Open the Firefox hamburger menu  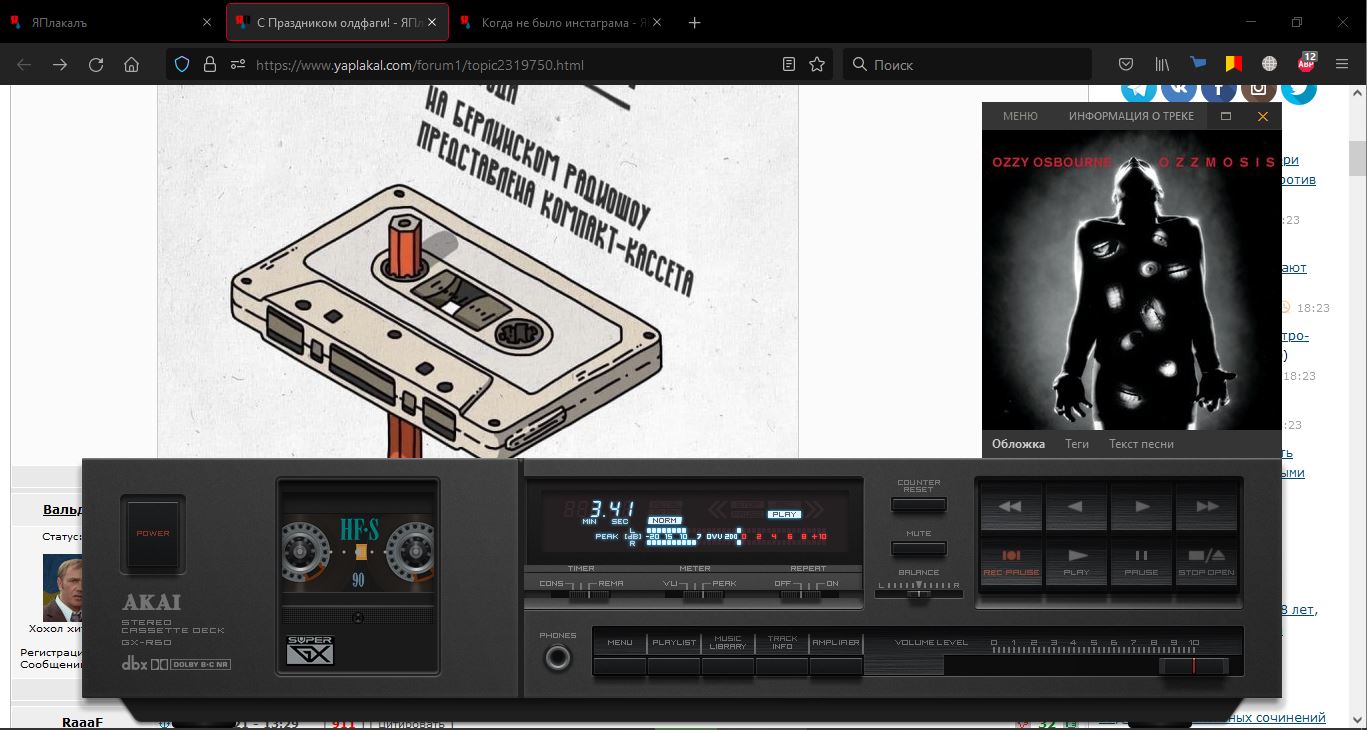[x=1342, y=64]
